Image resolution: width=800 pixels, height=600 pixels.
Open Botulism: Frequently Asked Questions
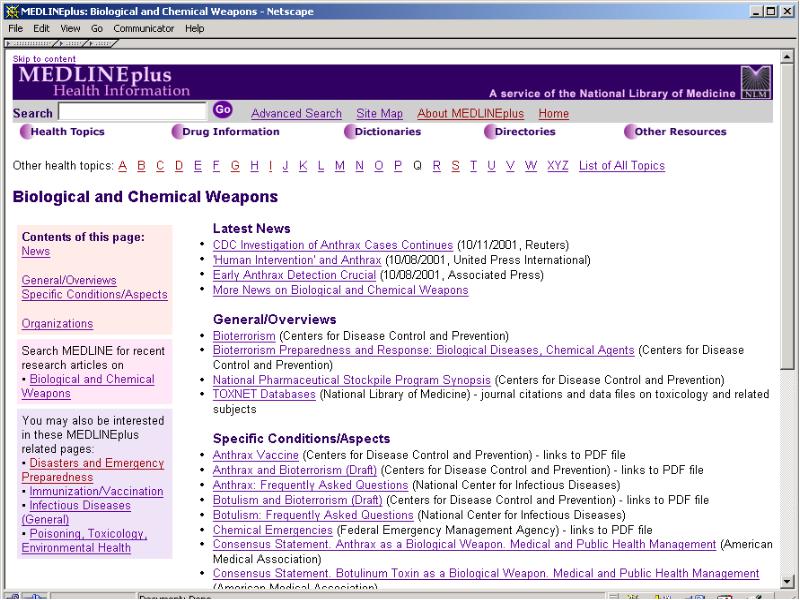tap(313, 515)
